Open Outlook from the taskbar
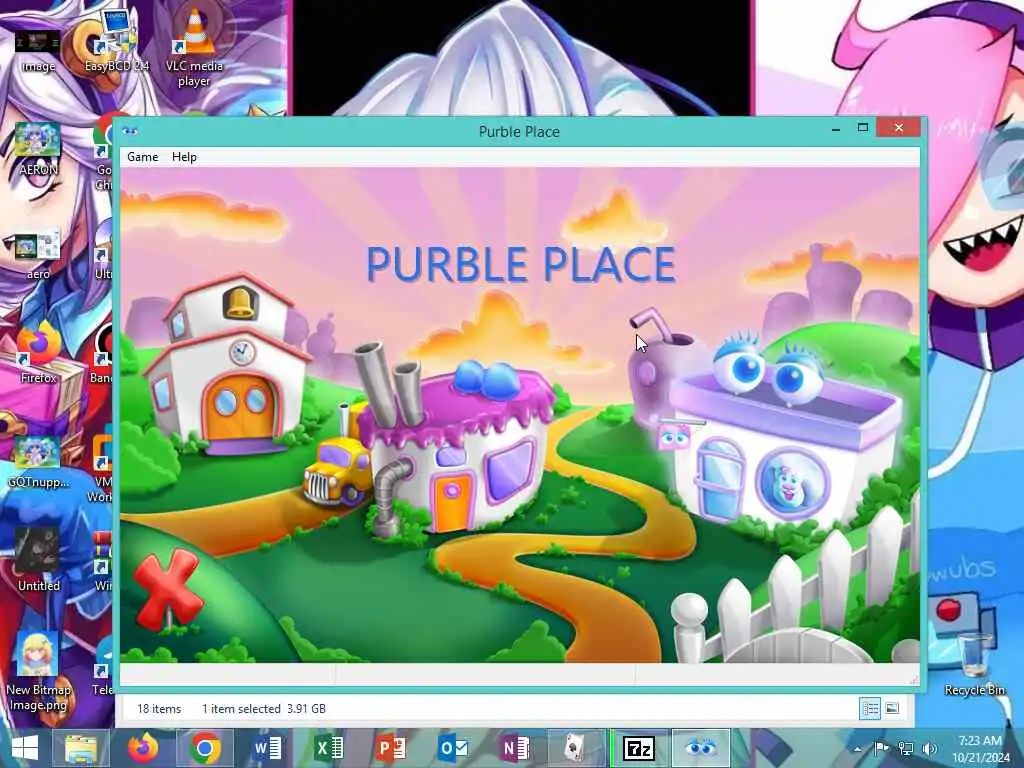1024x768 pixels. (x=453, y=748)
